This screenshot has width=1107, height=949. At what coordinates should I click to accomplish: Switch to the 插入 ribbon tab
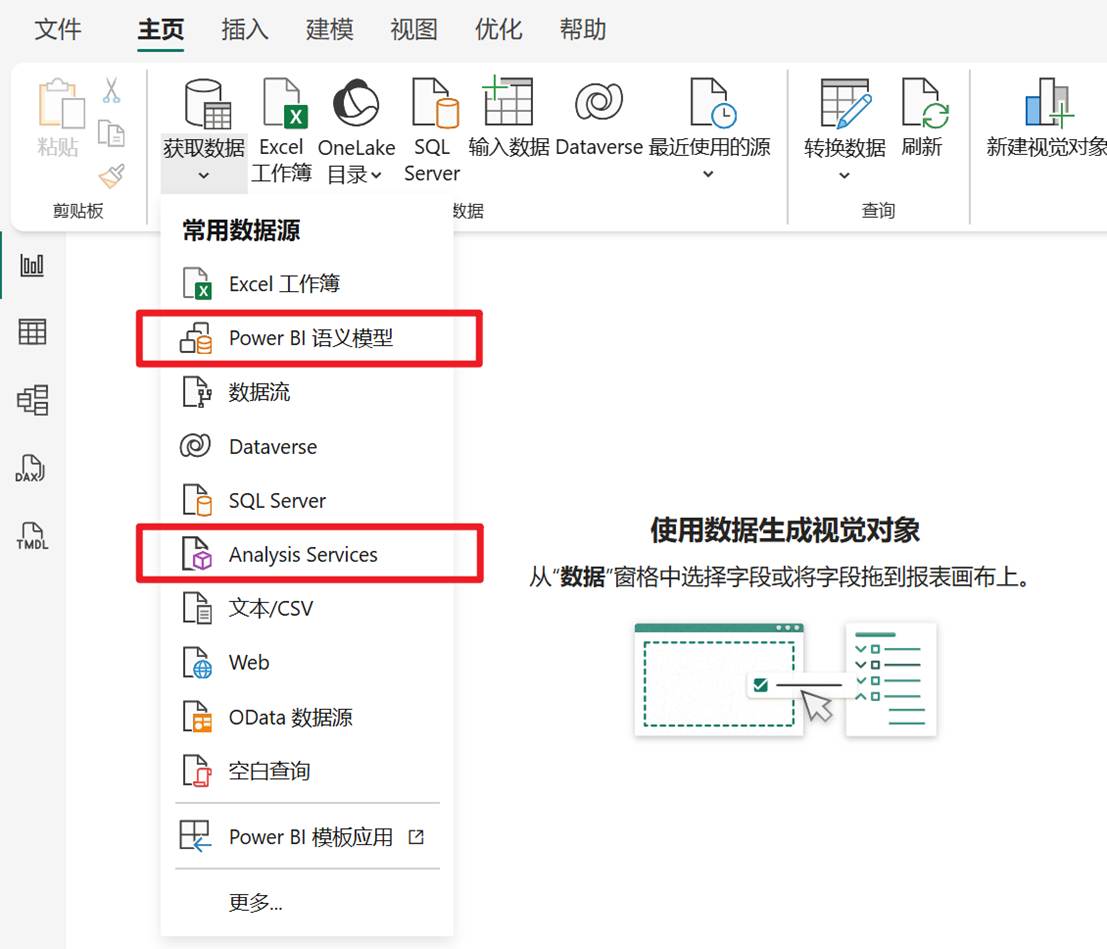(x=244, y=30)
